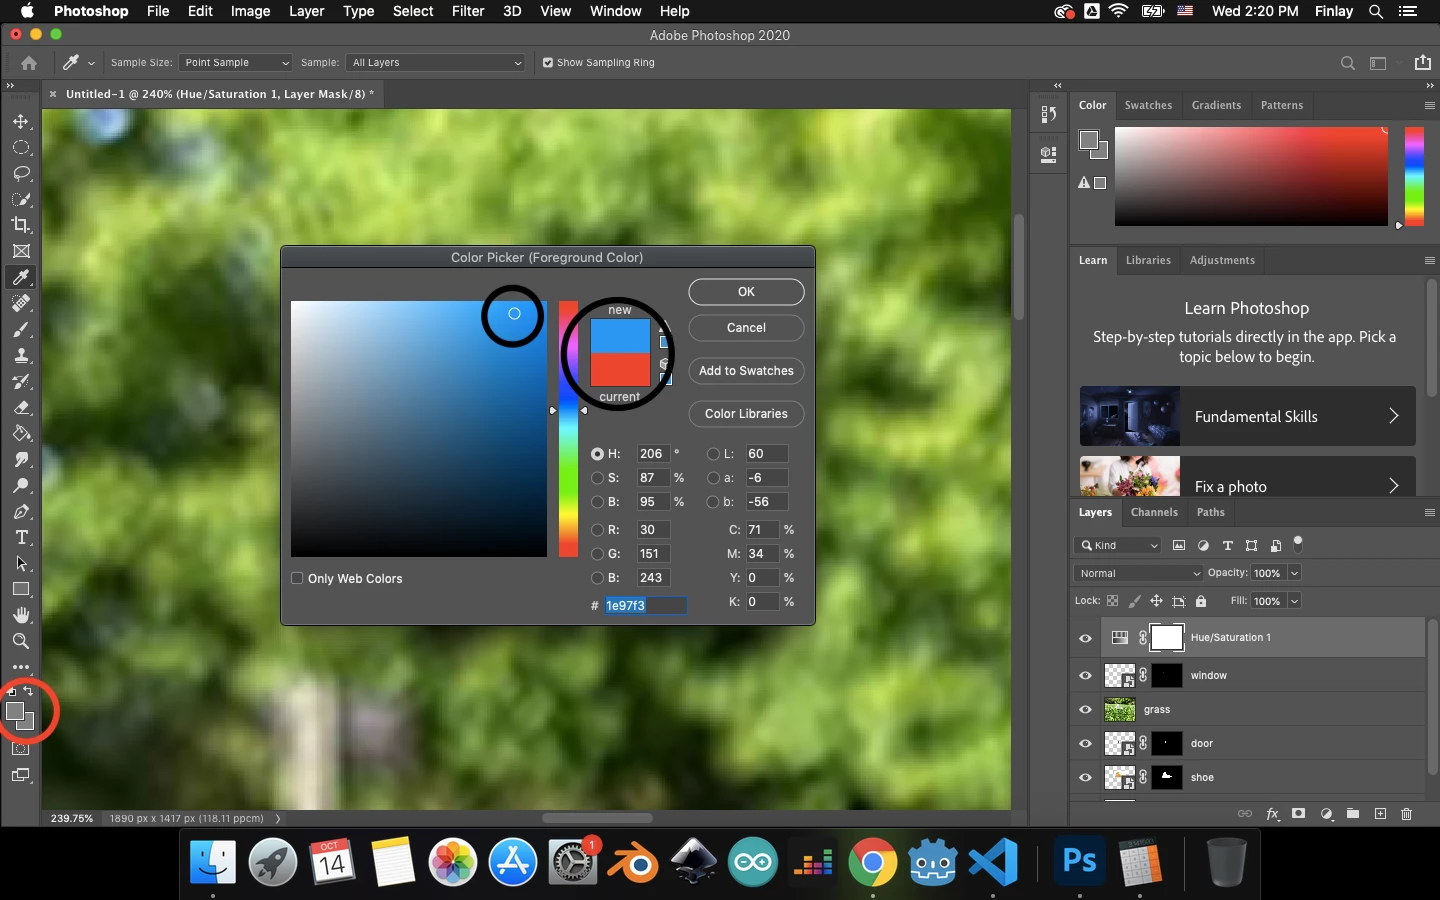Open the blend mode Normal dropdown
This screenshot has height=900, width=1440.
click(x=1138, y=573)
